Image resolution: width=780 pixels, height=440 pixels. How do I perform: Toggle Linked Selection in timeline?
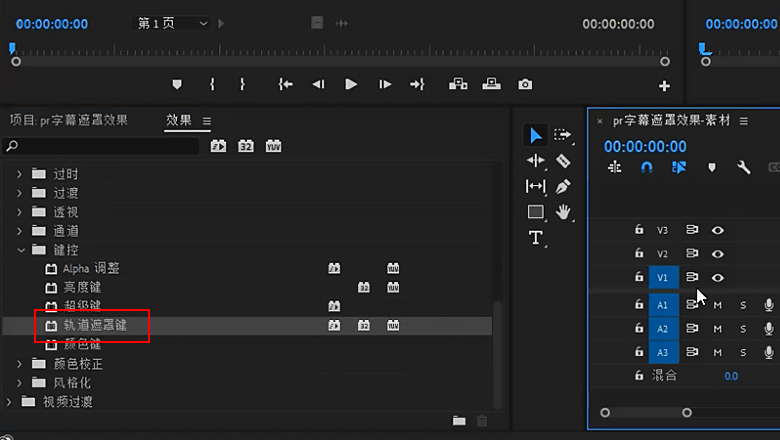pos(679,168)
